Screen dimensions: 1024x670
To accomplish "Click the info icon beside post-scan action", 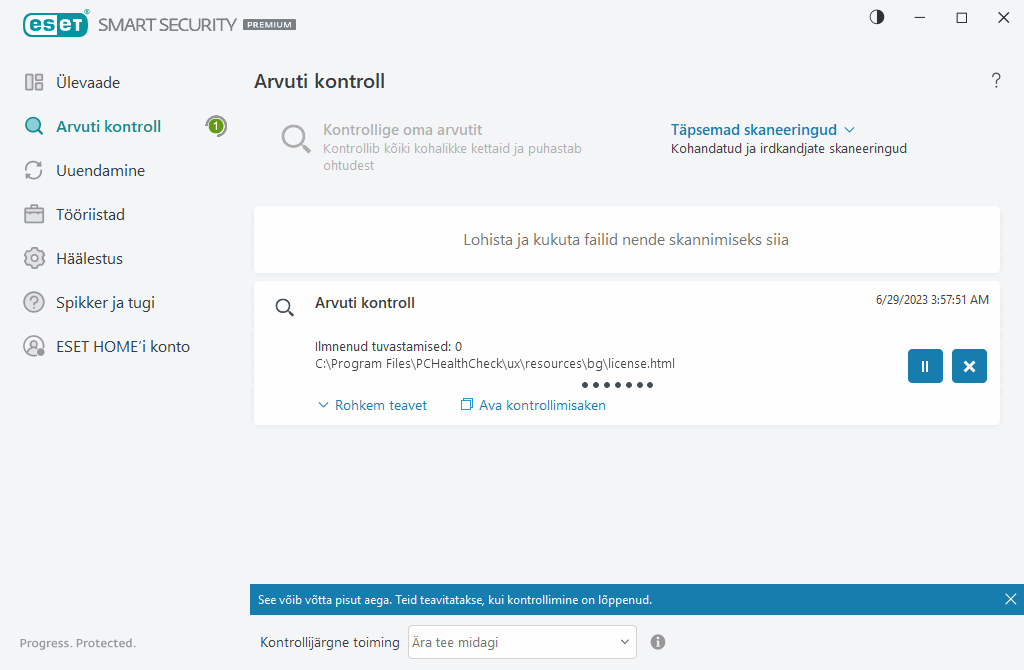I will pyautogui.click(x=658, y=642).
